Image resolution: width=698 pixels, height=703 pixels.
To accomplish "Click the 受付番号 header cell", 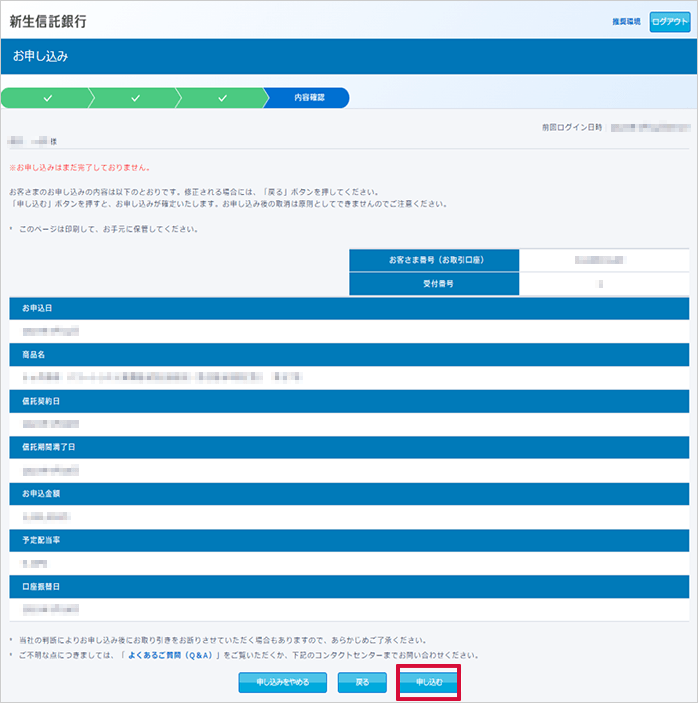I will point(435,284).
